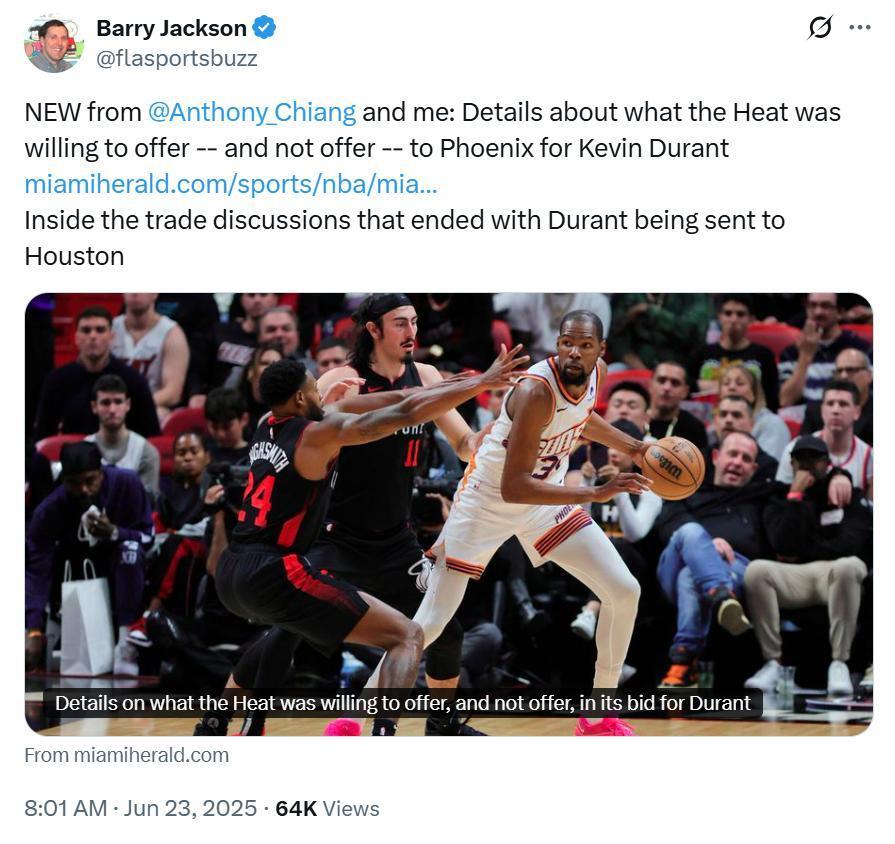Open the @Anthony_Chiang mention
895x844 pixels.
click(x=252, y=112)
